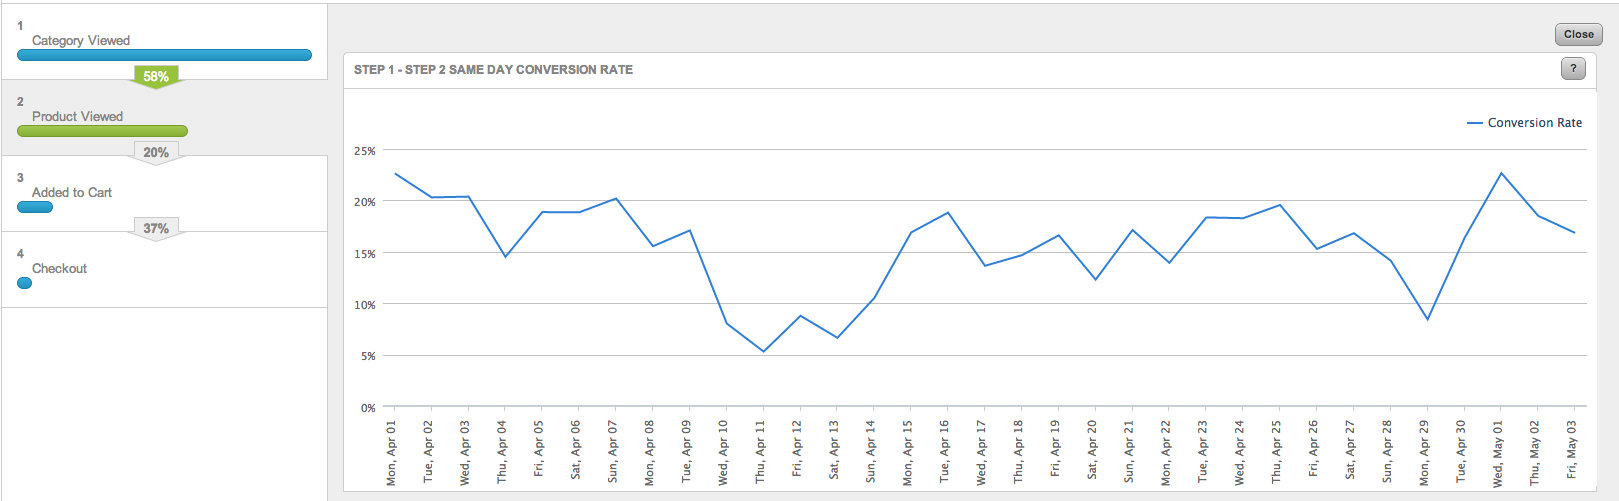Click the Checkout blue dot bar
The height and width of the screenshot is (501, 1619).
tap(24, 283)
